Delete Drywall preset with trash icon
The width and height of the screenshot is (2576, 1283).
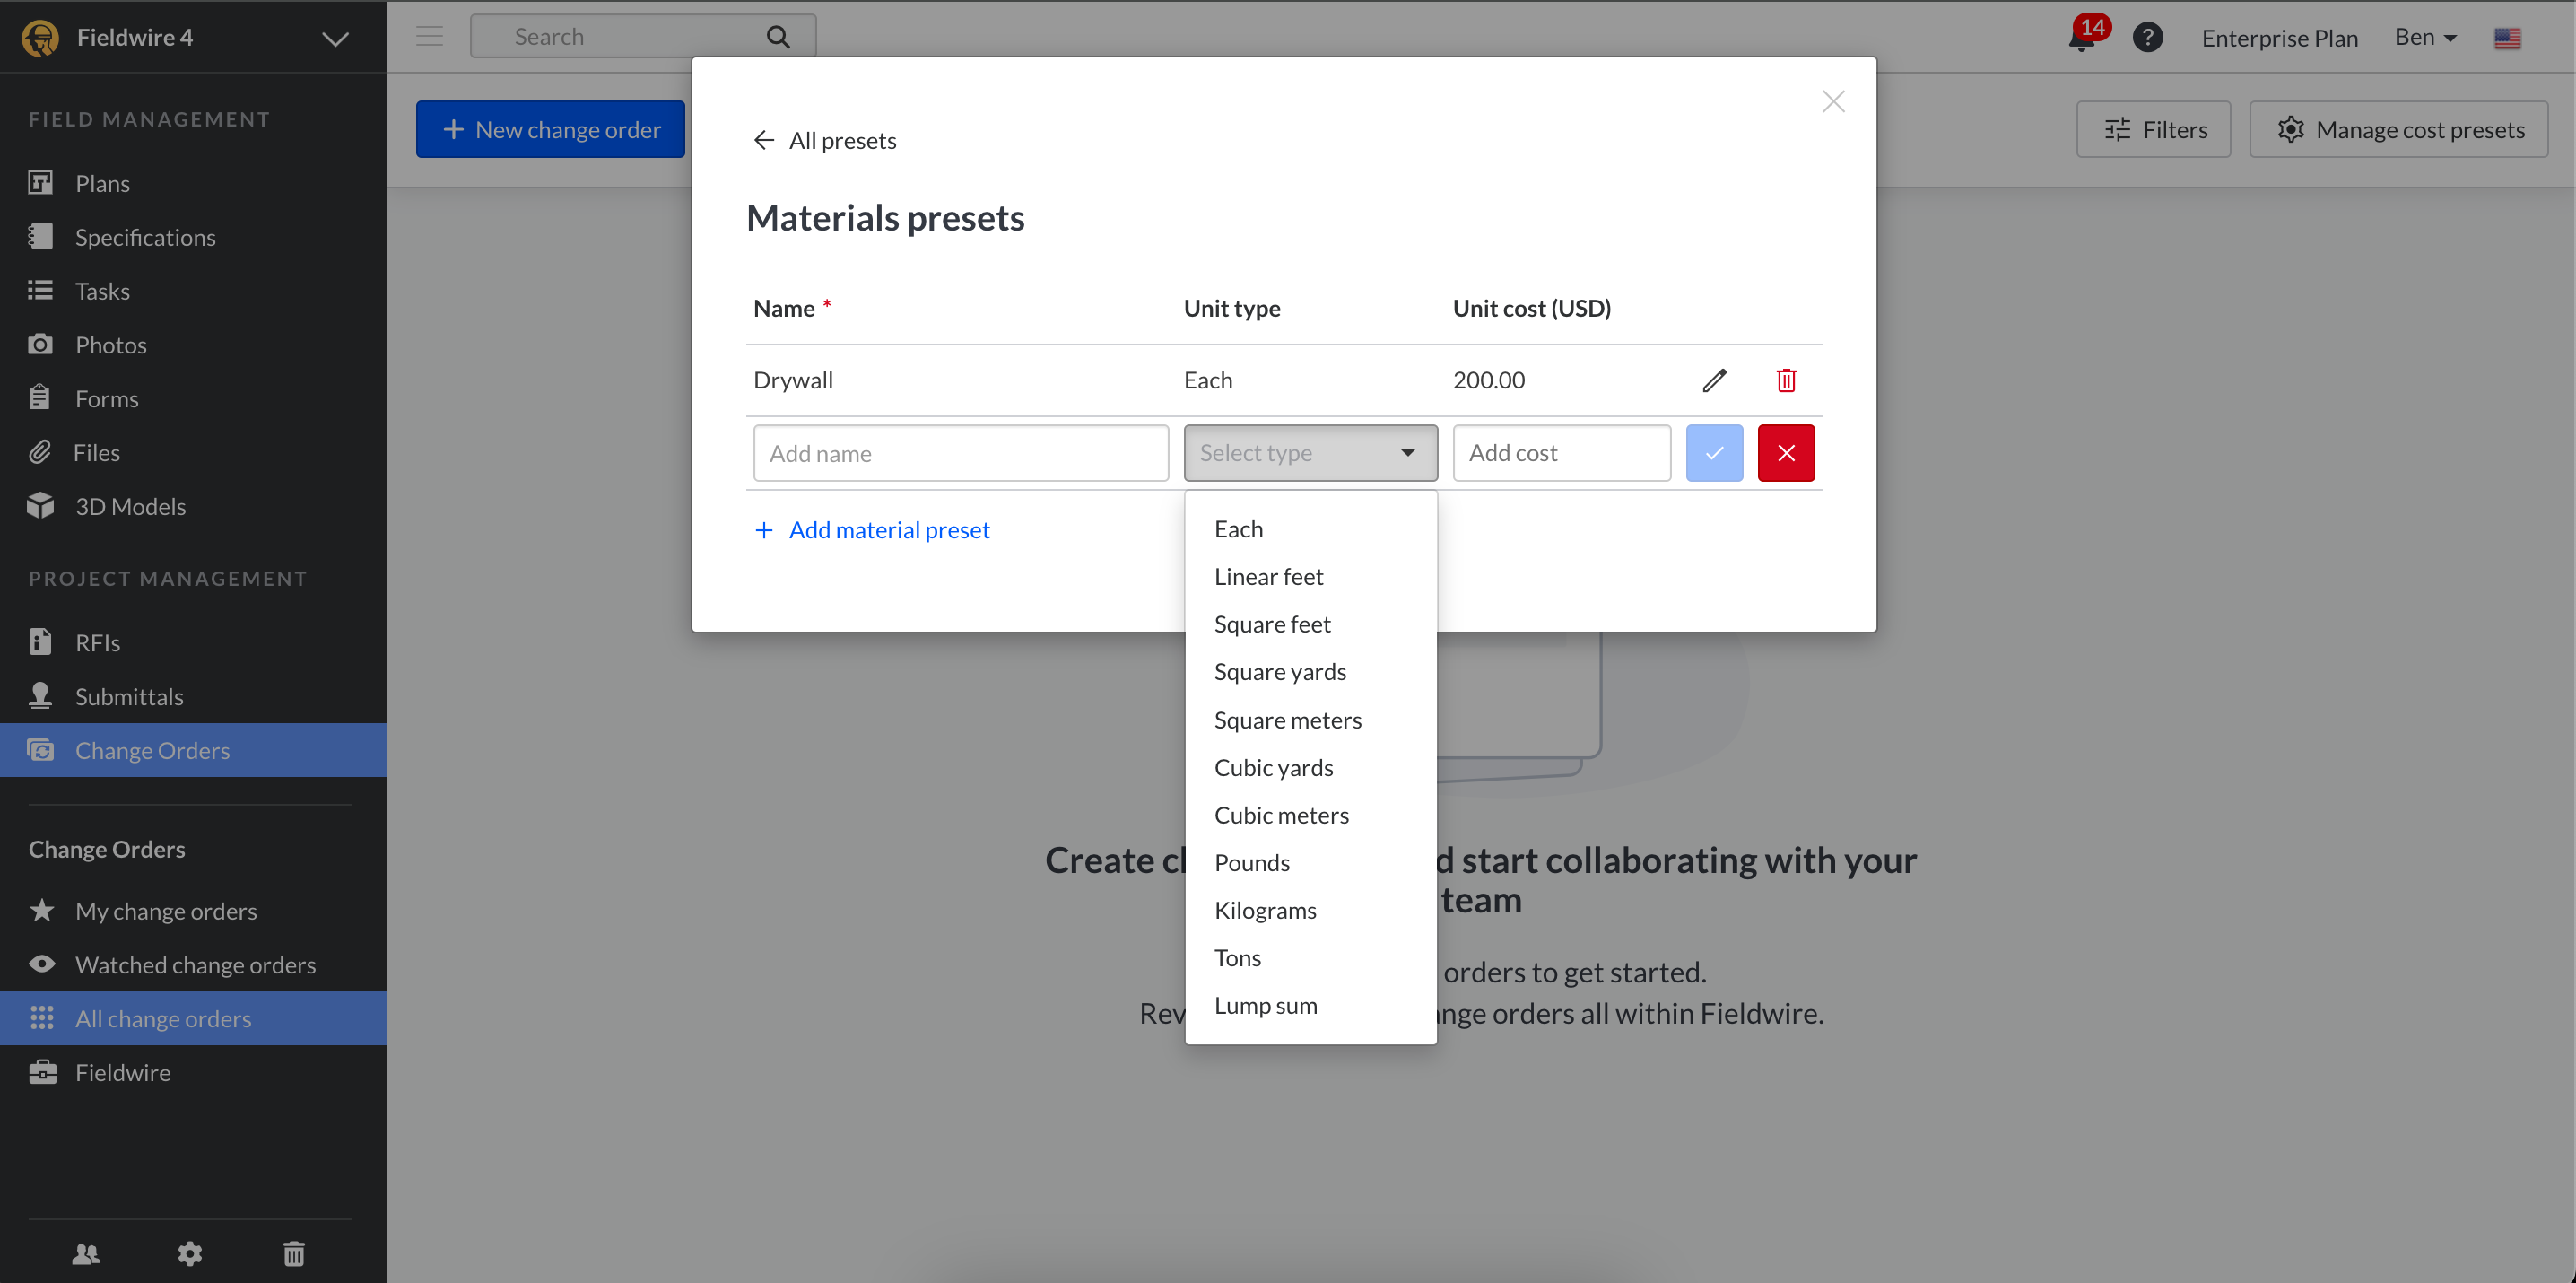(x=1786, y=380)
